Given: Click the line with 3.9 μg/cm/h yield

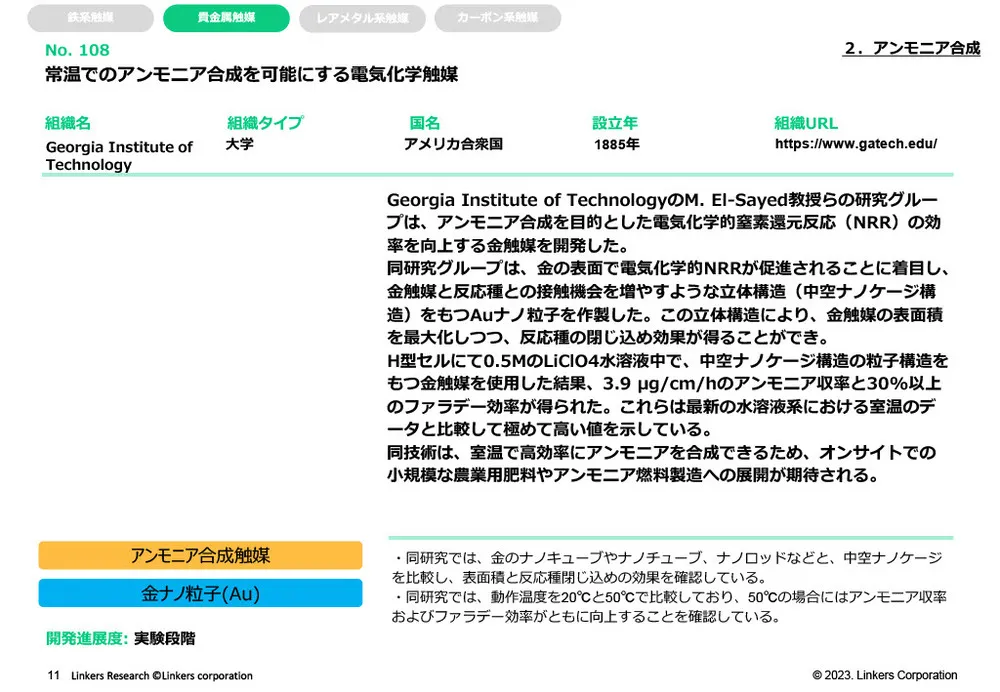Looking at the screenshot, I should (664, 383).
